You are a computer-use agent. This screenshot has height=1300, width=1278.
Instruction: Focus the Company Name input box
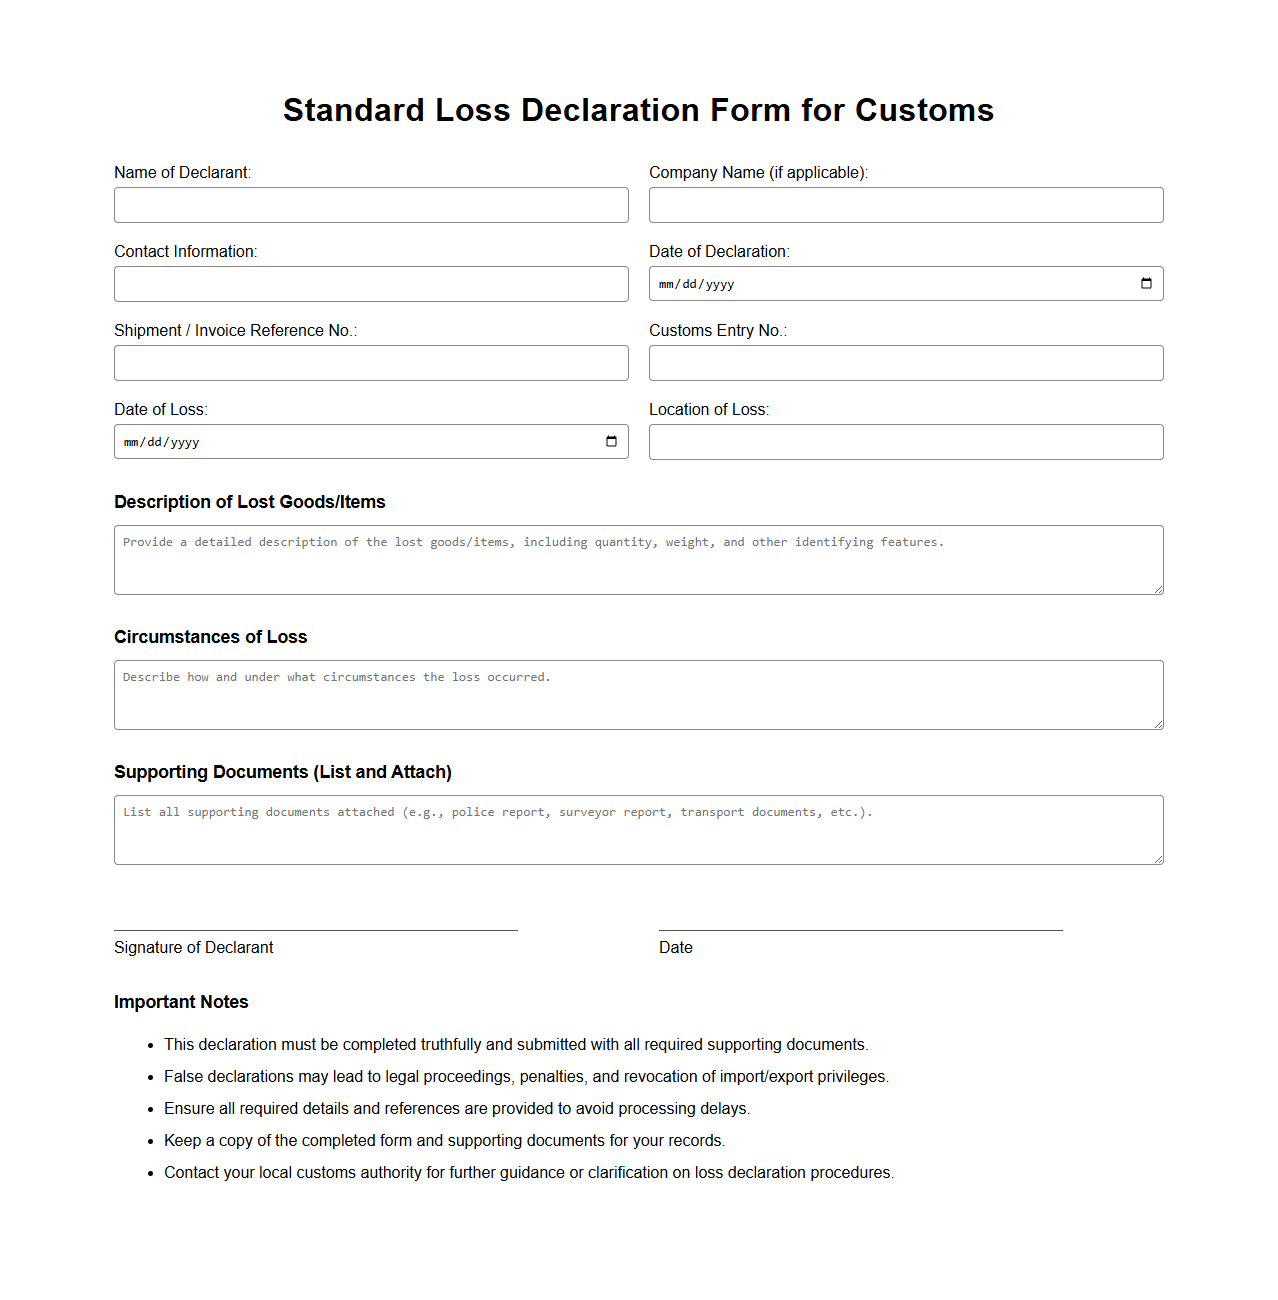[x=906, y=205]
